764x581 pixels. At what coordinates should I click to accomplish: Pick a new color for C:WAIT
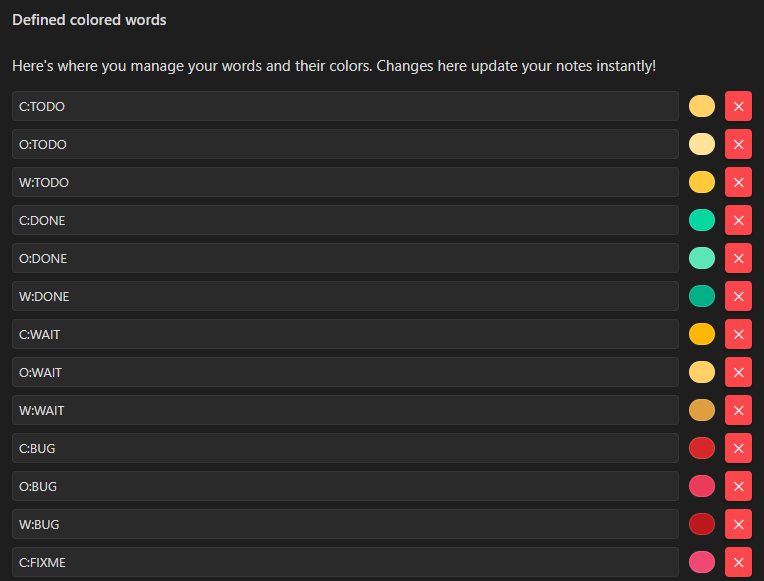click(x=702, y=334)
